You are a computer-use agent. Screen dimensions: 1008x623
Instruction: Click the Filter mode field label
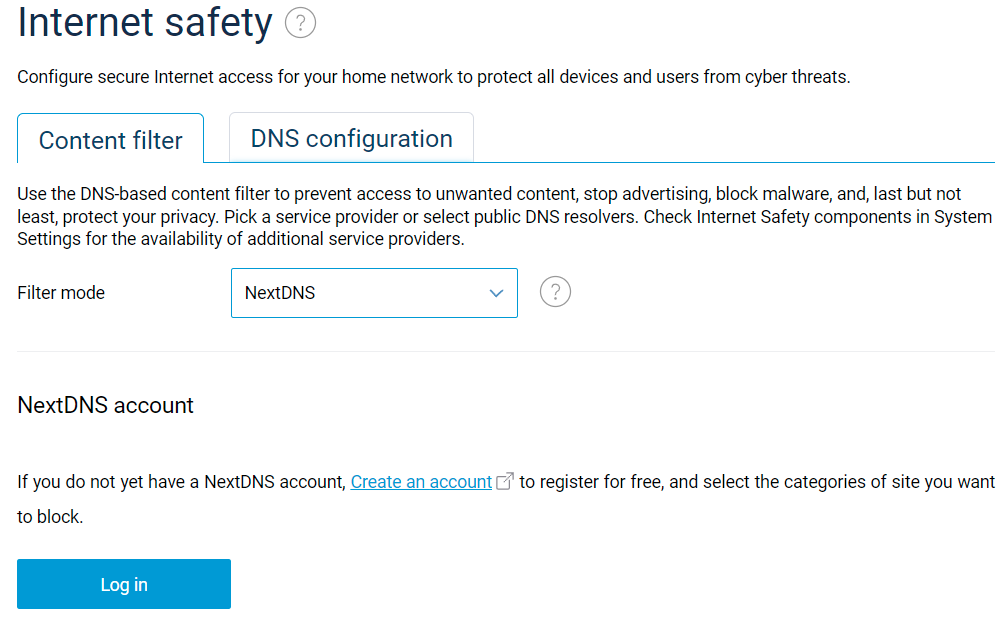[61, 293]
